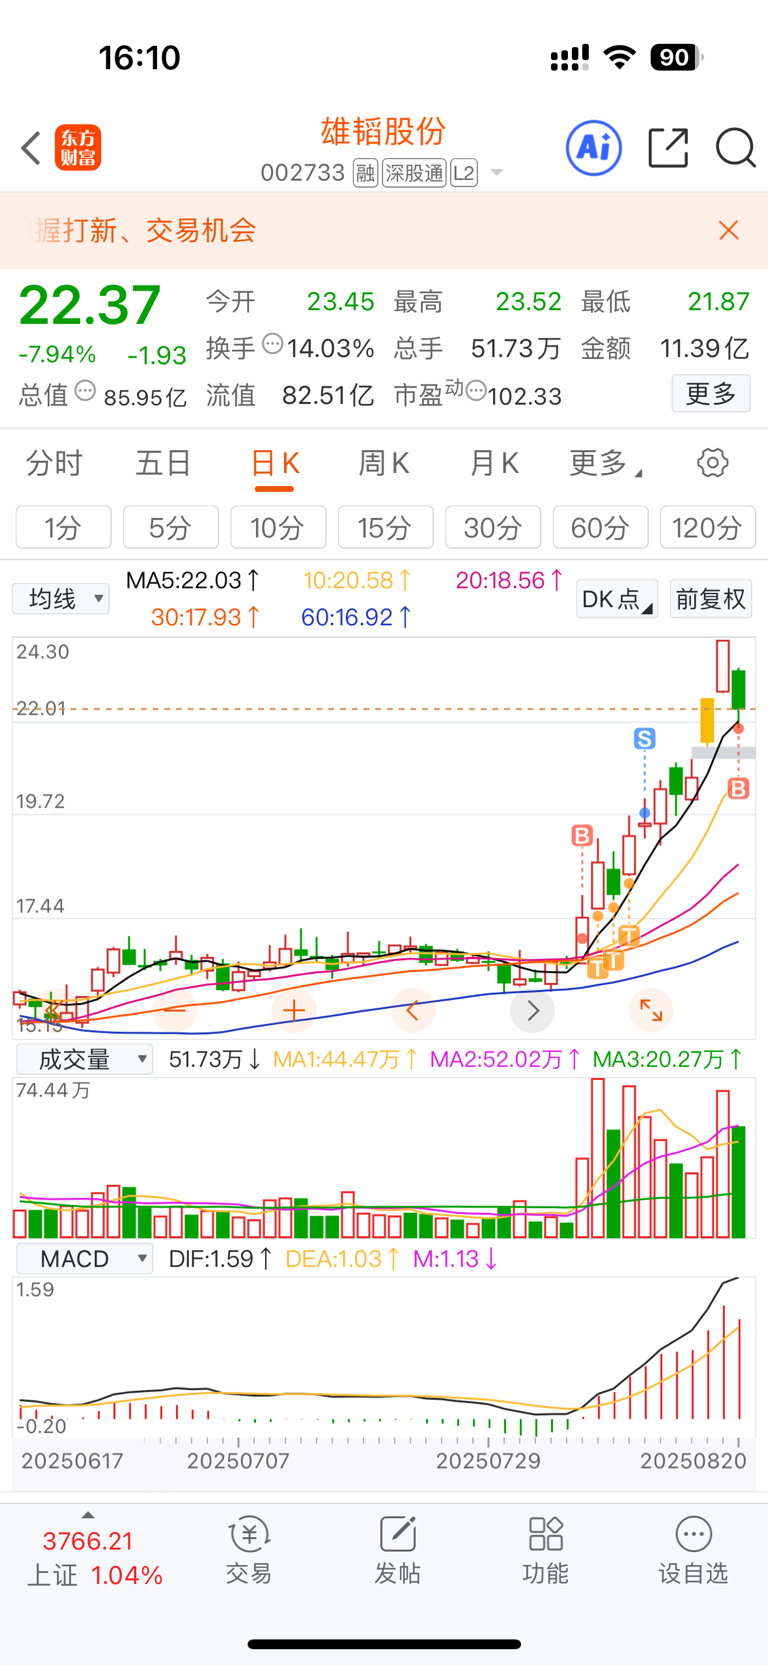
Task: Expand the stock title dropdown arrow
Action: pos(496,174)
